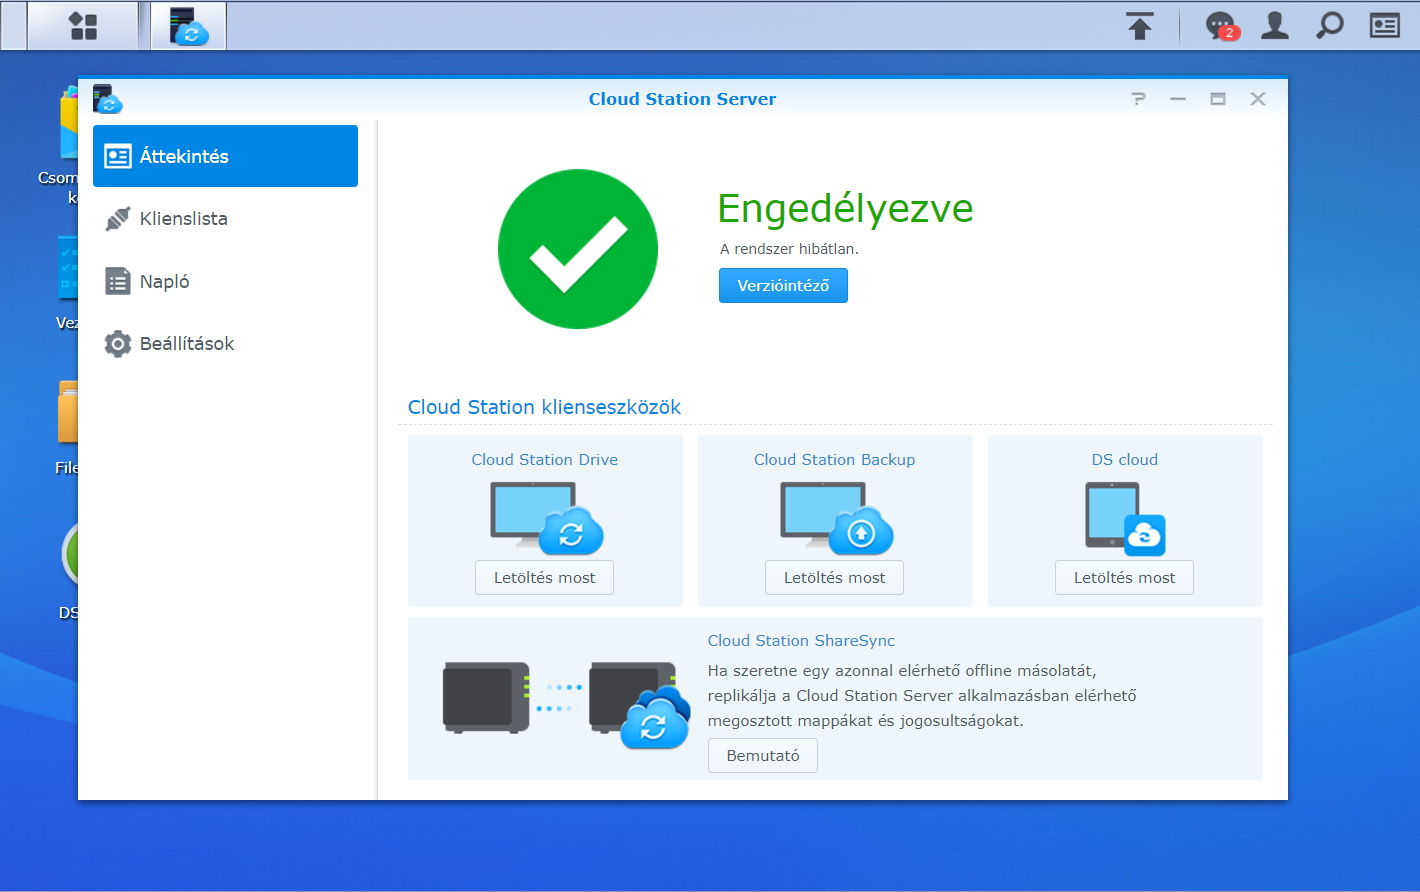Switch to the Klienslista section
The width and height of the screenshot is (1420, 892).
click(183, 219)
